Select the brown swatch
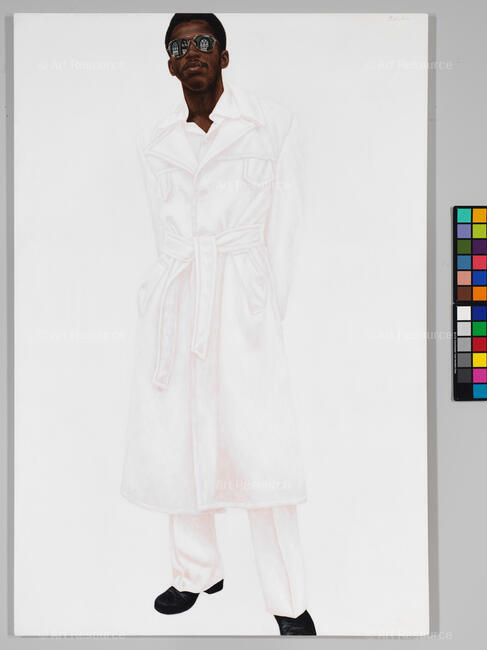 point(464,293)
